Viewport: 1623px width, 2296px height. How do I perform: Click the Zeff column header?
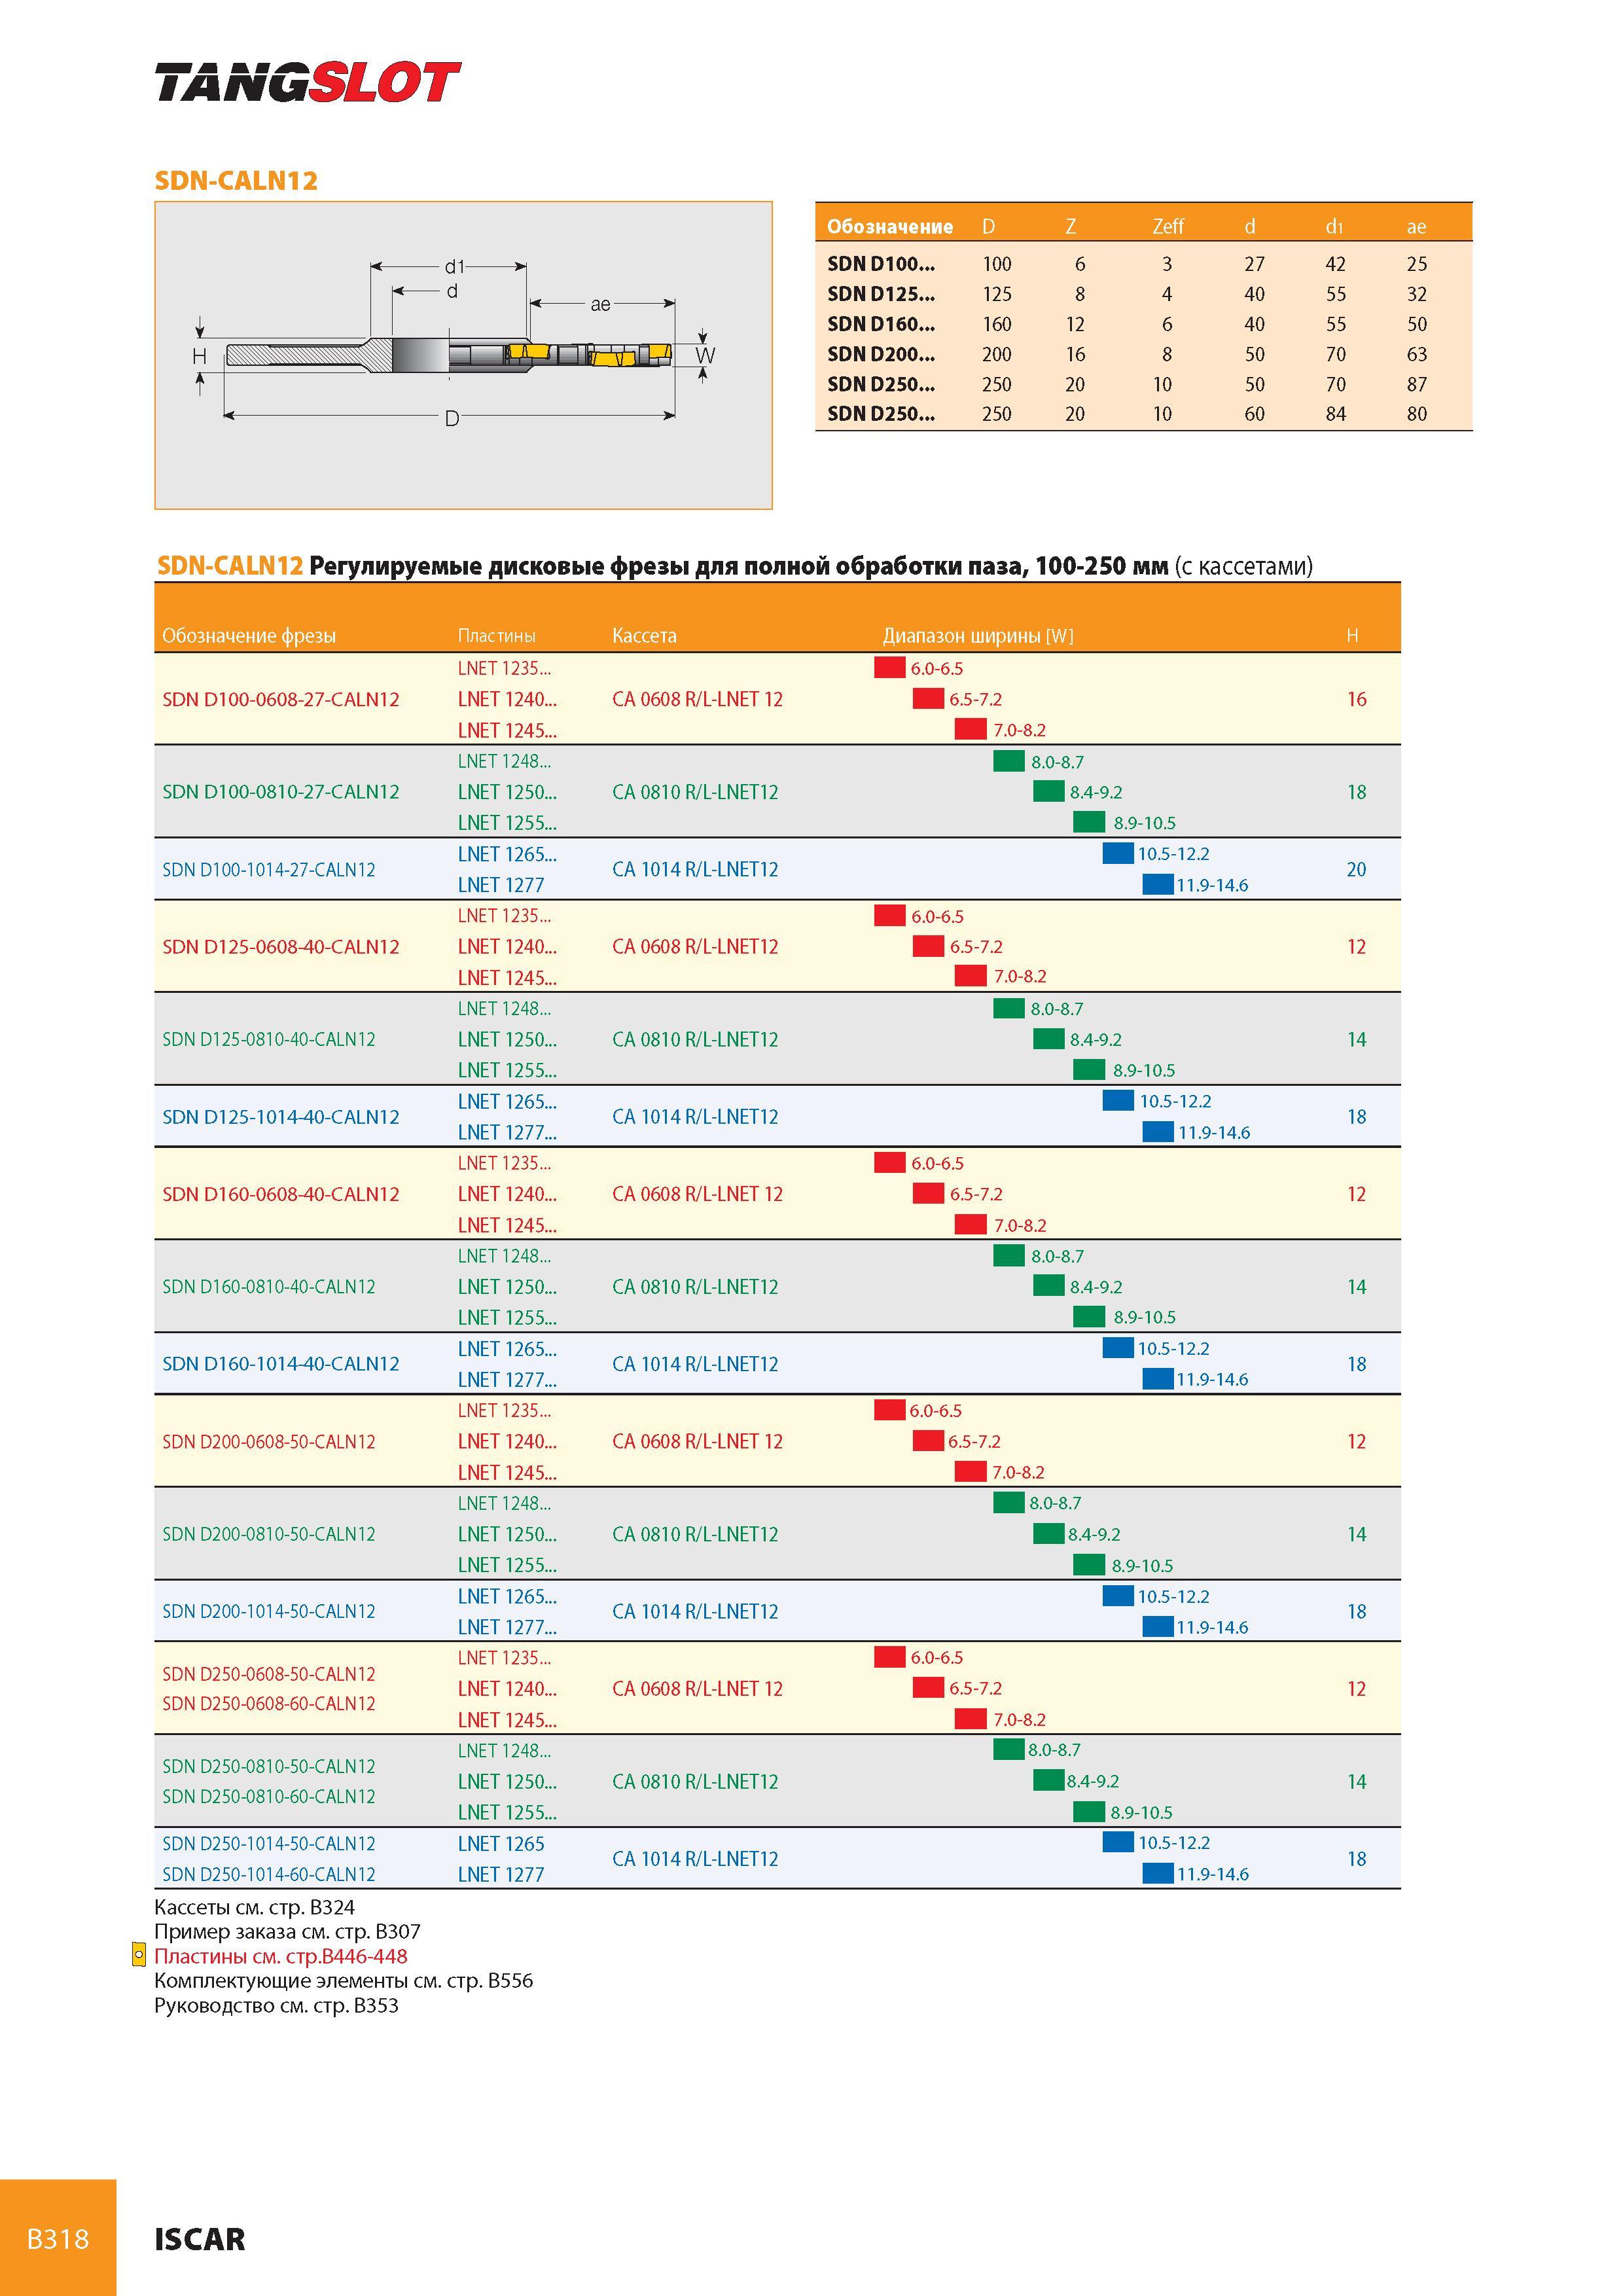pyautogui.click(x=1167, y=227)
